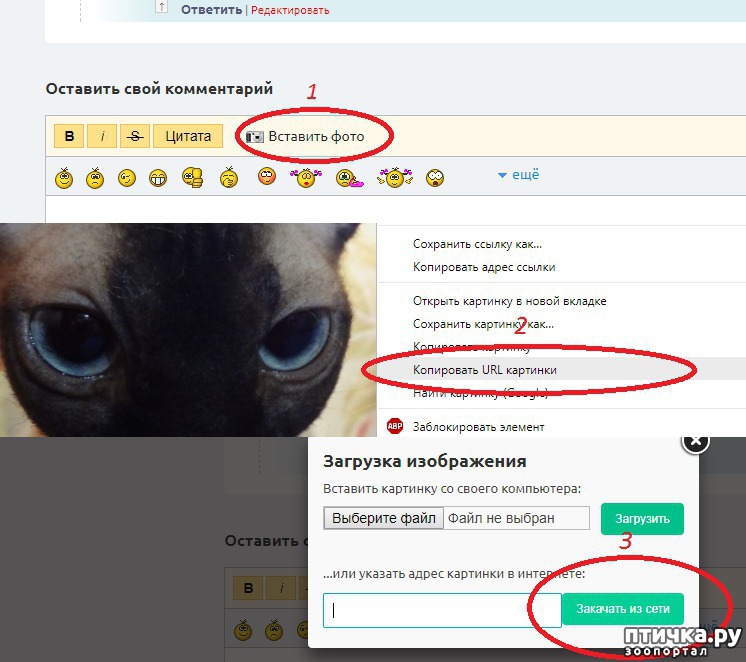Select Открыть картинку в новой вкладке
The width and height of the screenshot is (746, 662).
pyautogui.click(x=509, y=301)
